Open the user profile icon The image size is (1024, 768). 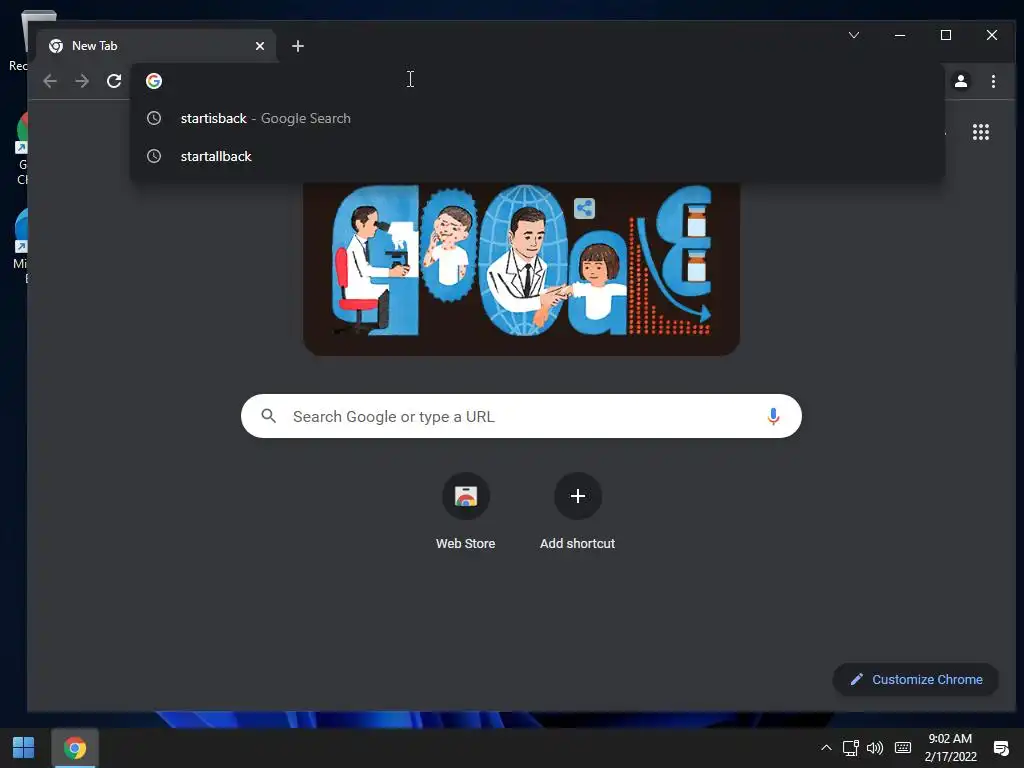click(961, 81)
